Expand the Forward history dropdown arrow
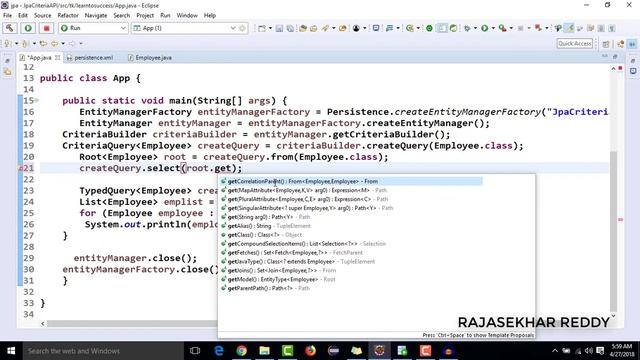The image size is (640, 360). tap(81, 43)
